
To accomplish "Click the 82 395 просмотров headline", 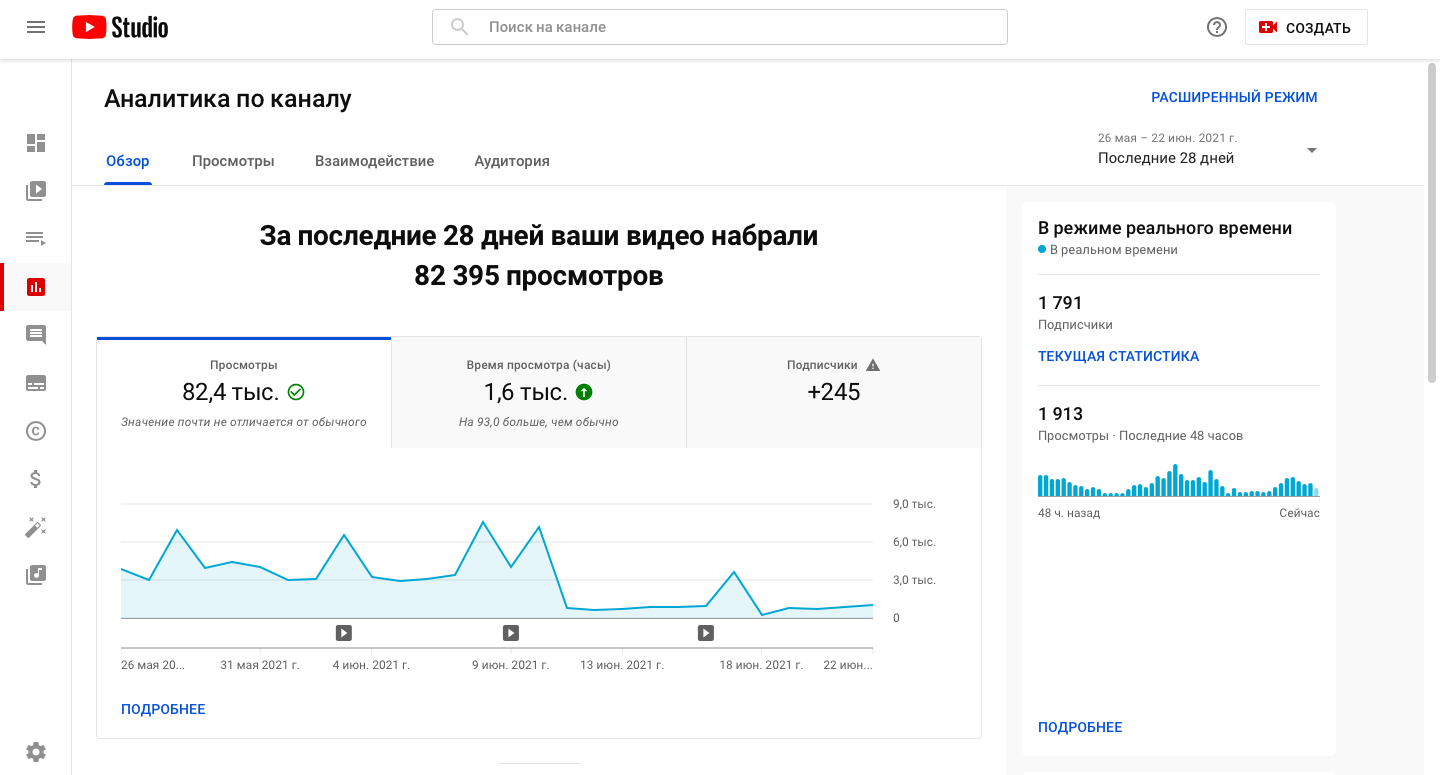I will click(539, 276).
